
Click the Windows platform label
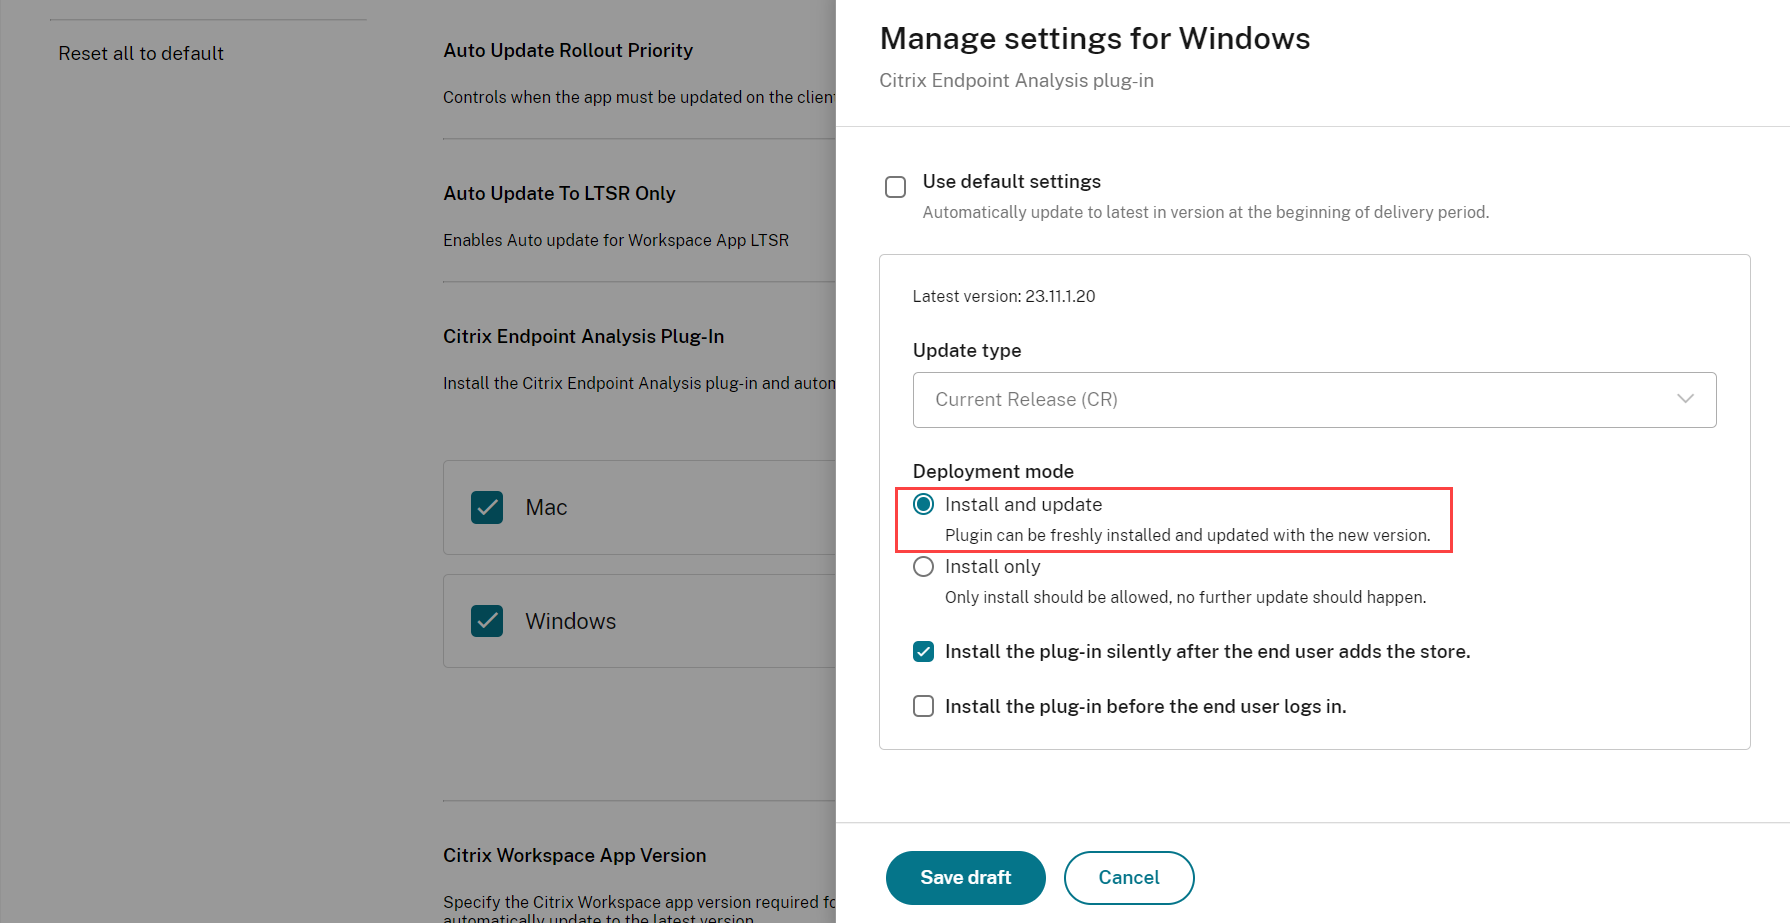coord(570,621)
